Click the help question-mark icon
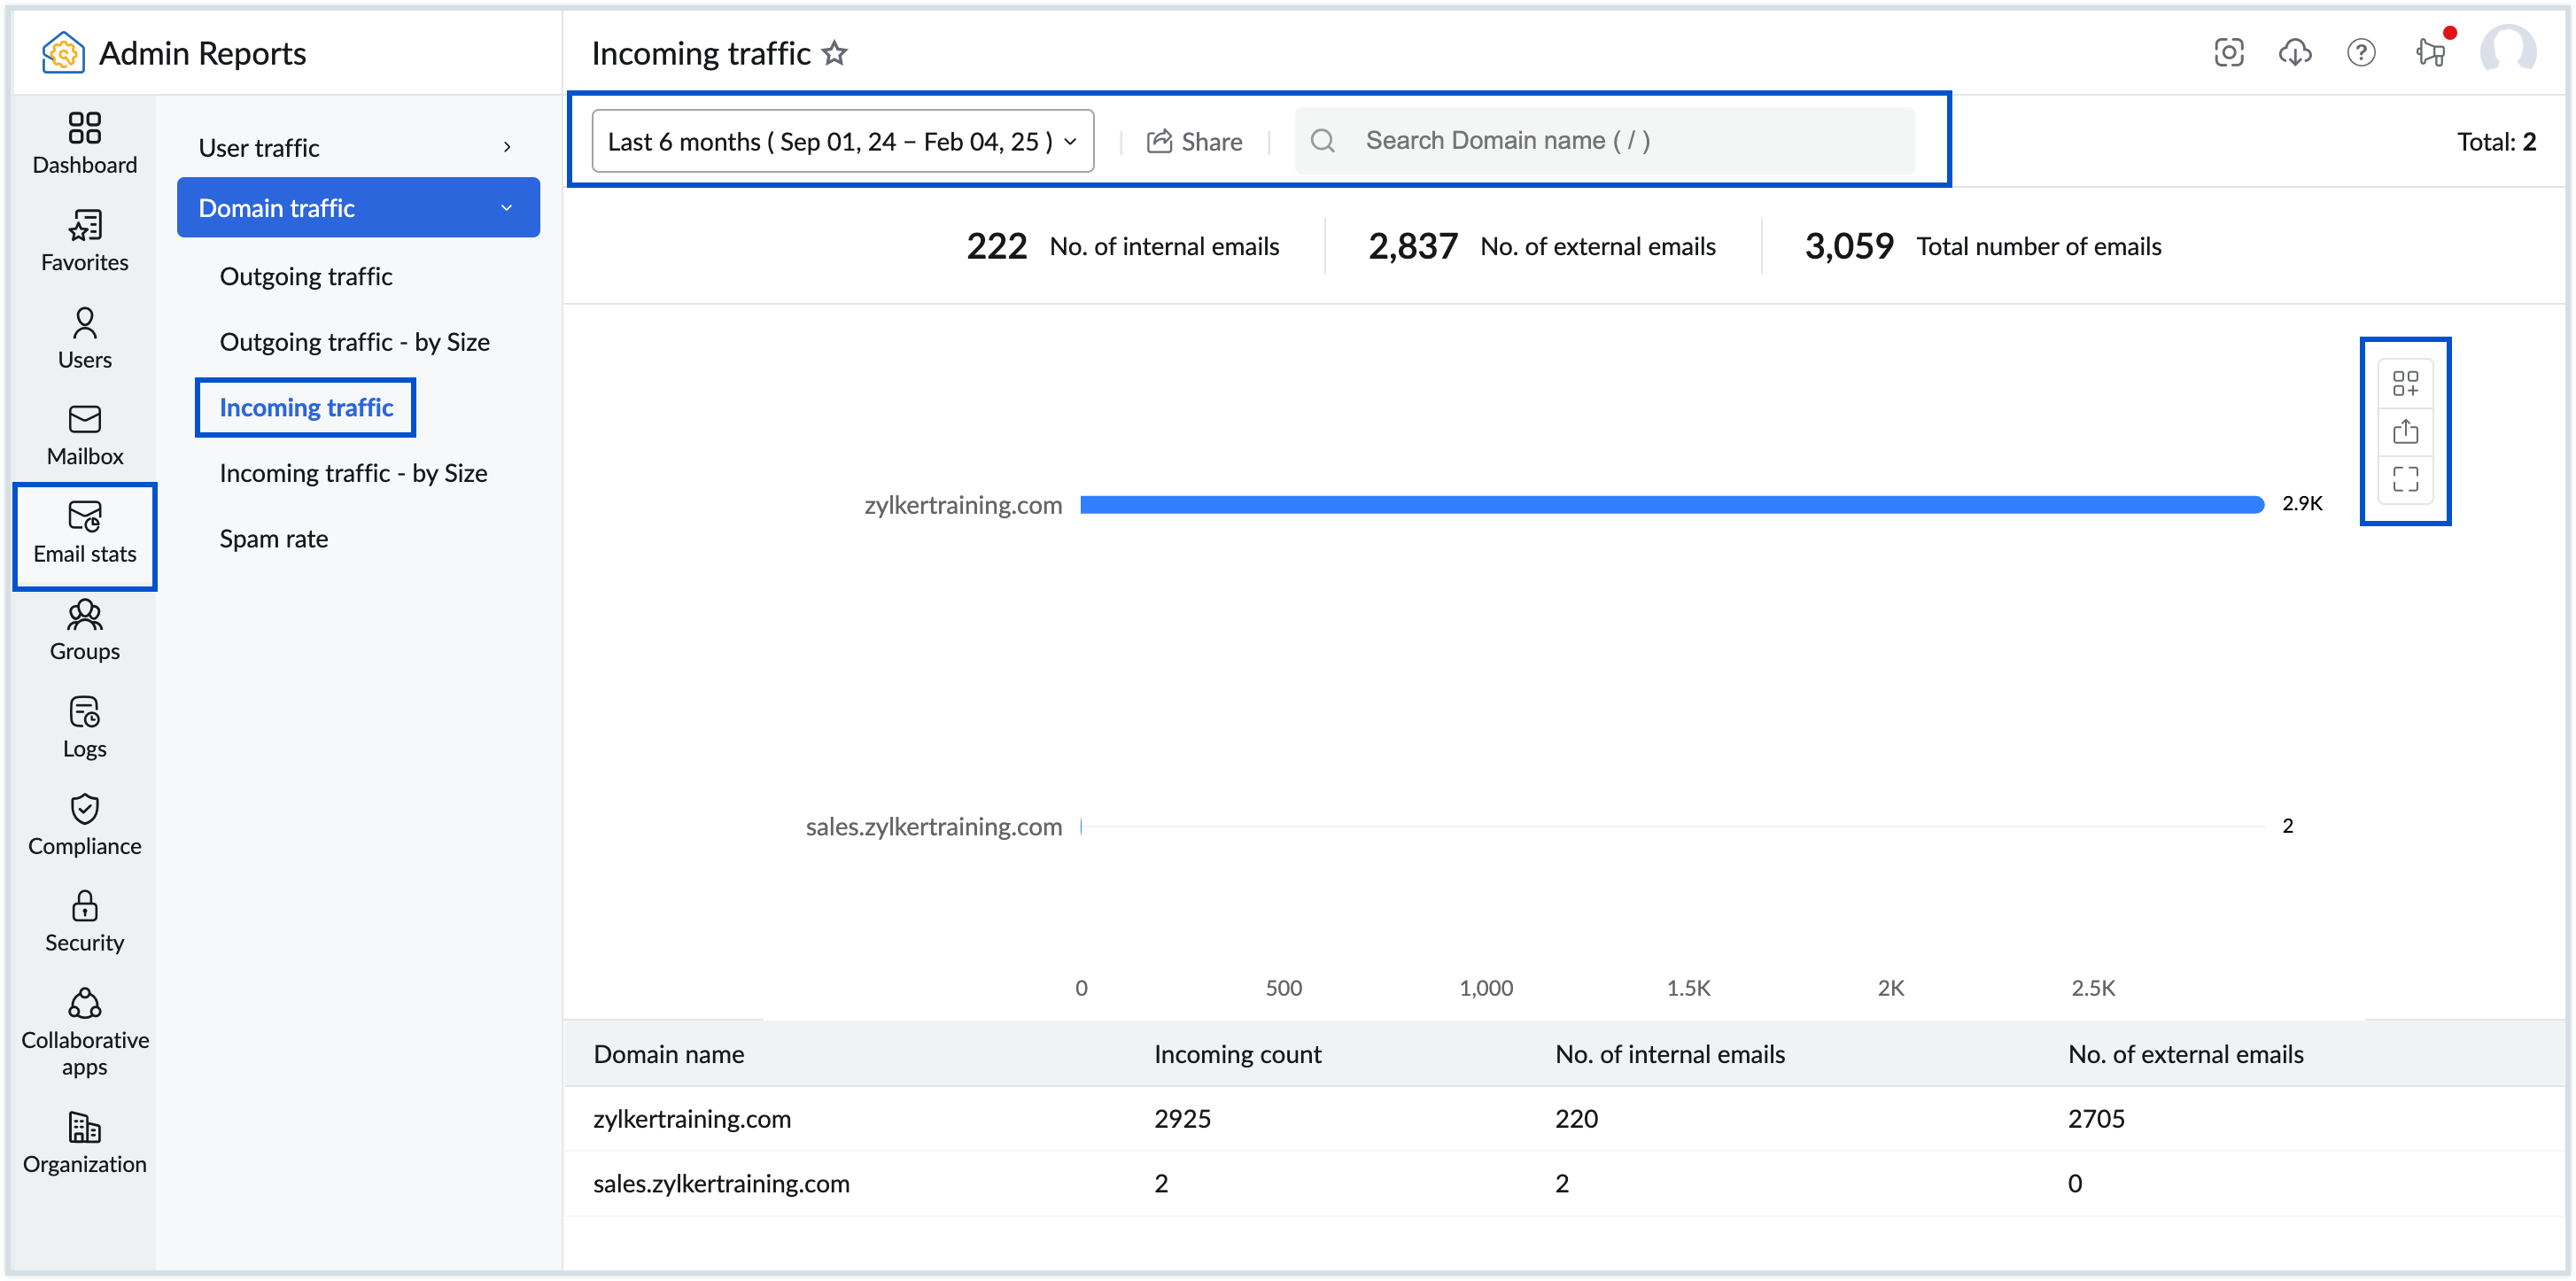This screenshot has width=2576, height=1281. (x=2362, y=52)
